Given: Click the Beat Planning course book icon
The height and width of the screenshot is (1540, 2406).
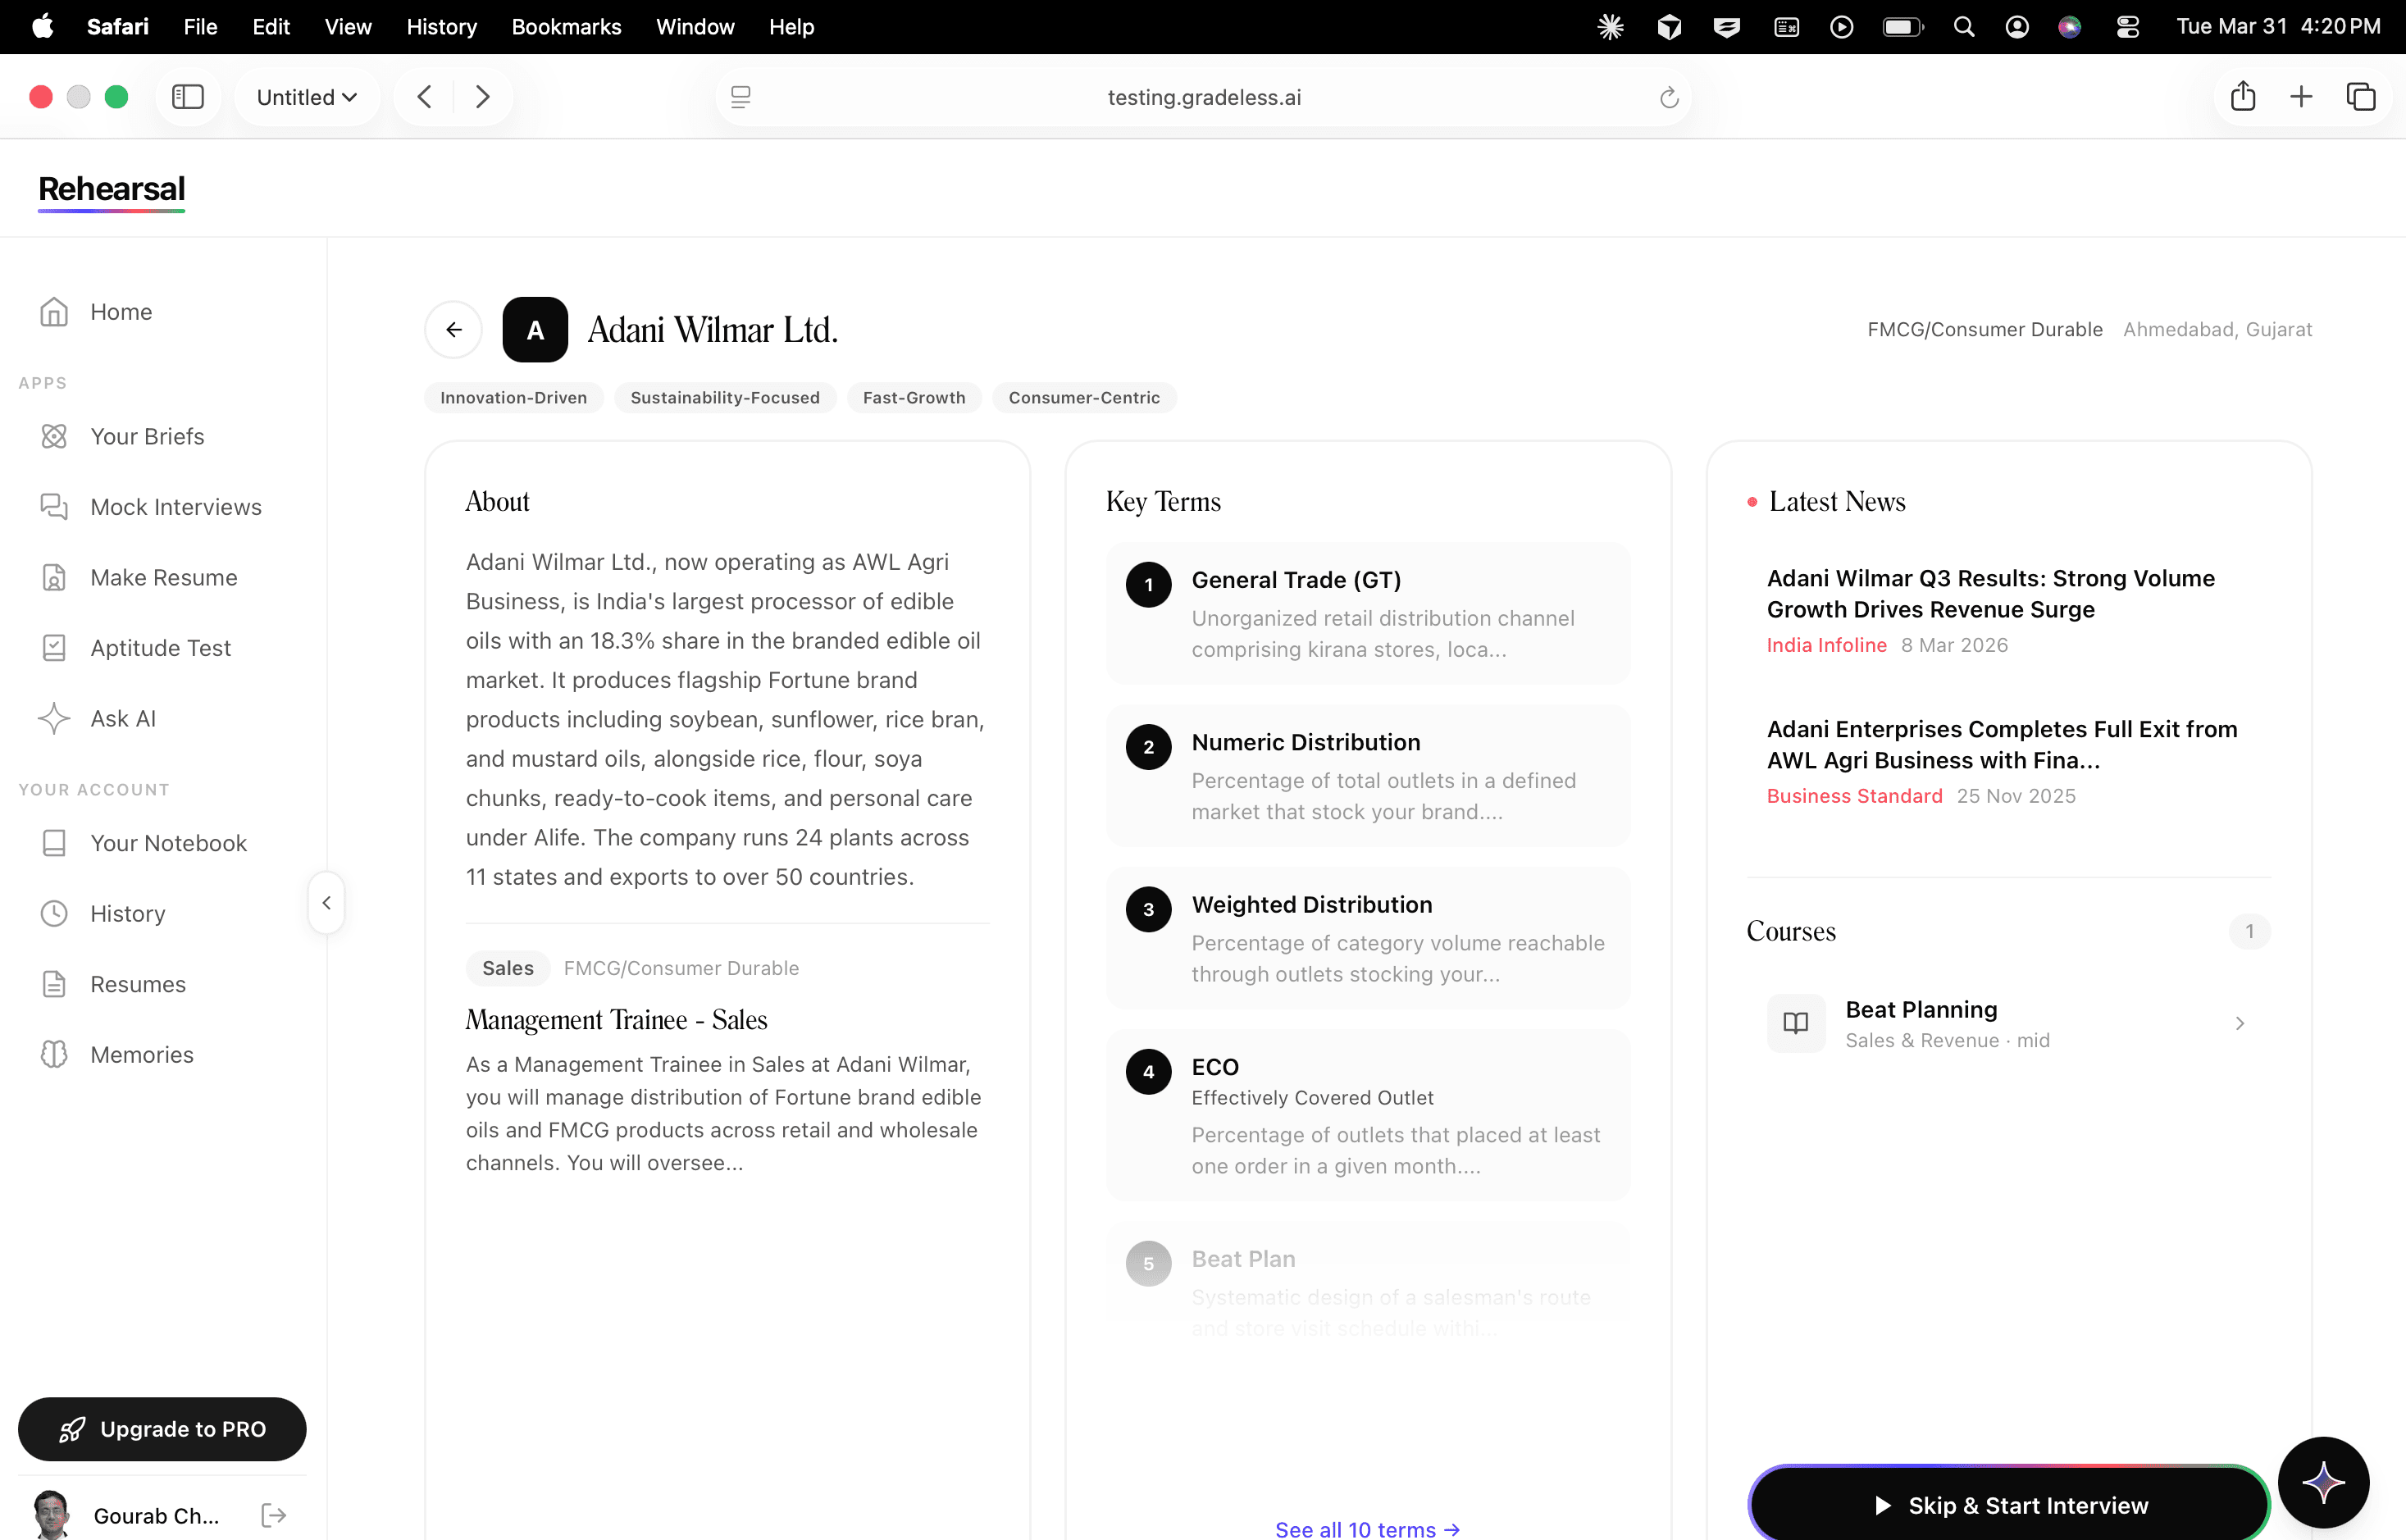Looking at the screenshot, I should 1796,1023.
